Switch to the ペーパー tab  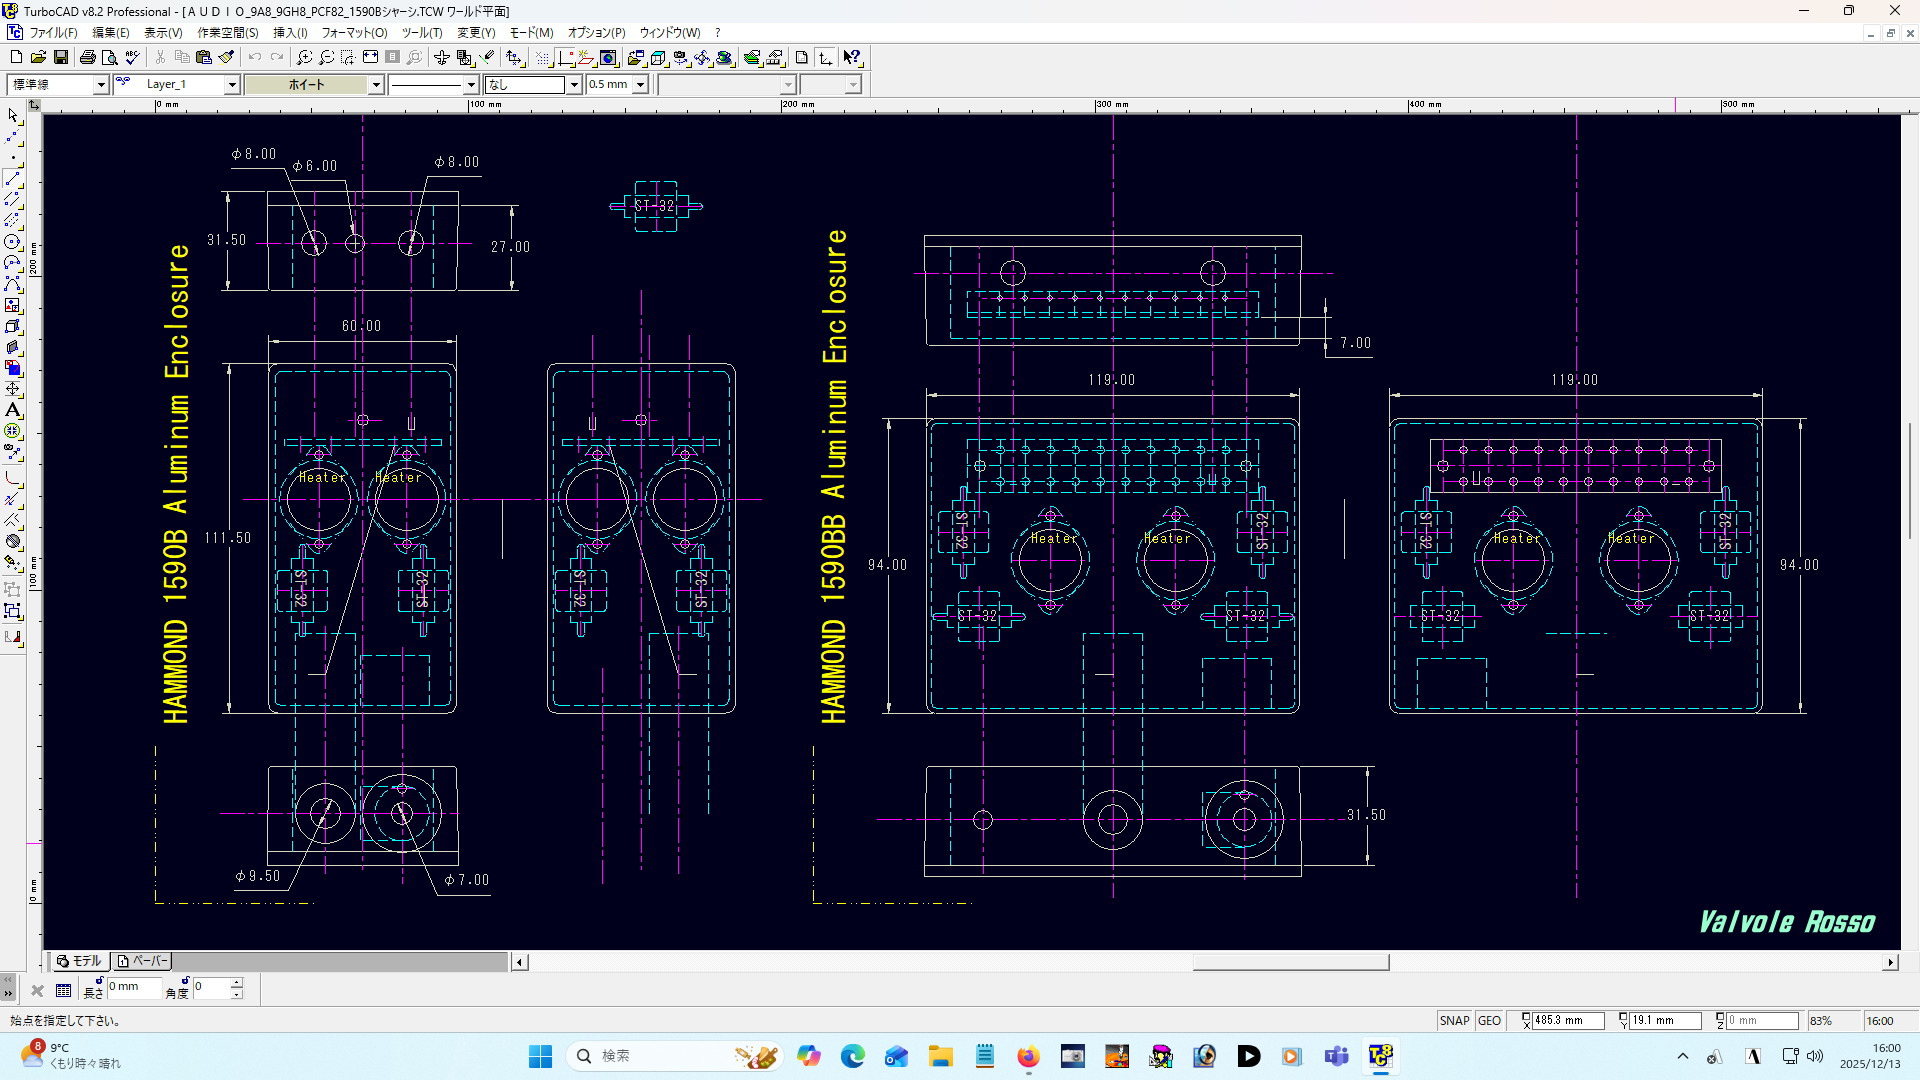(x=142, y=961)
